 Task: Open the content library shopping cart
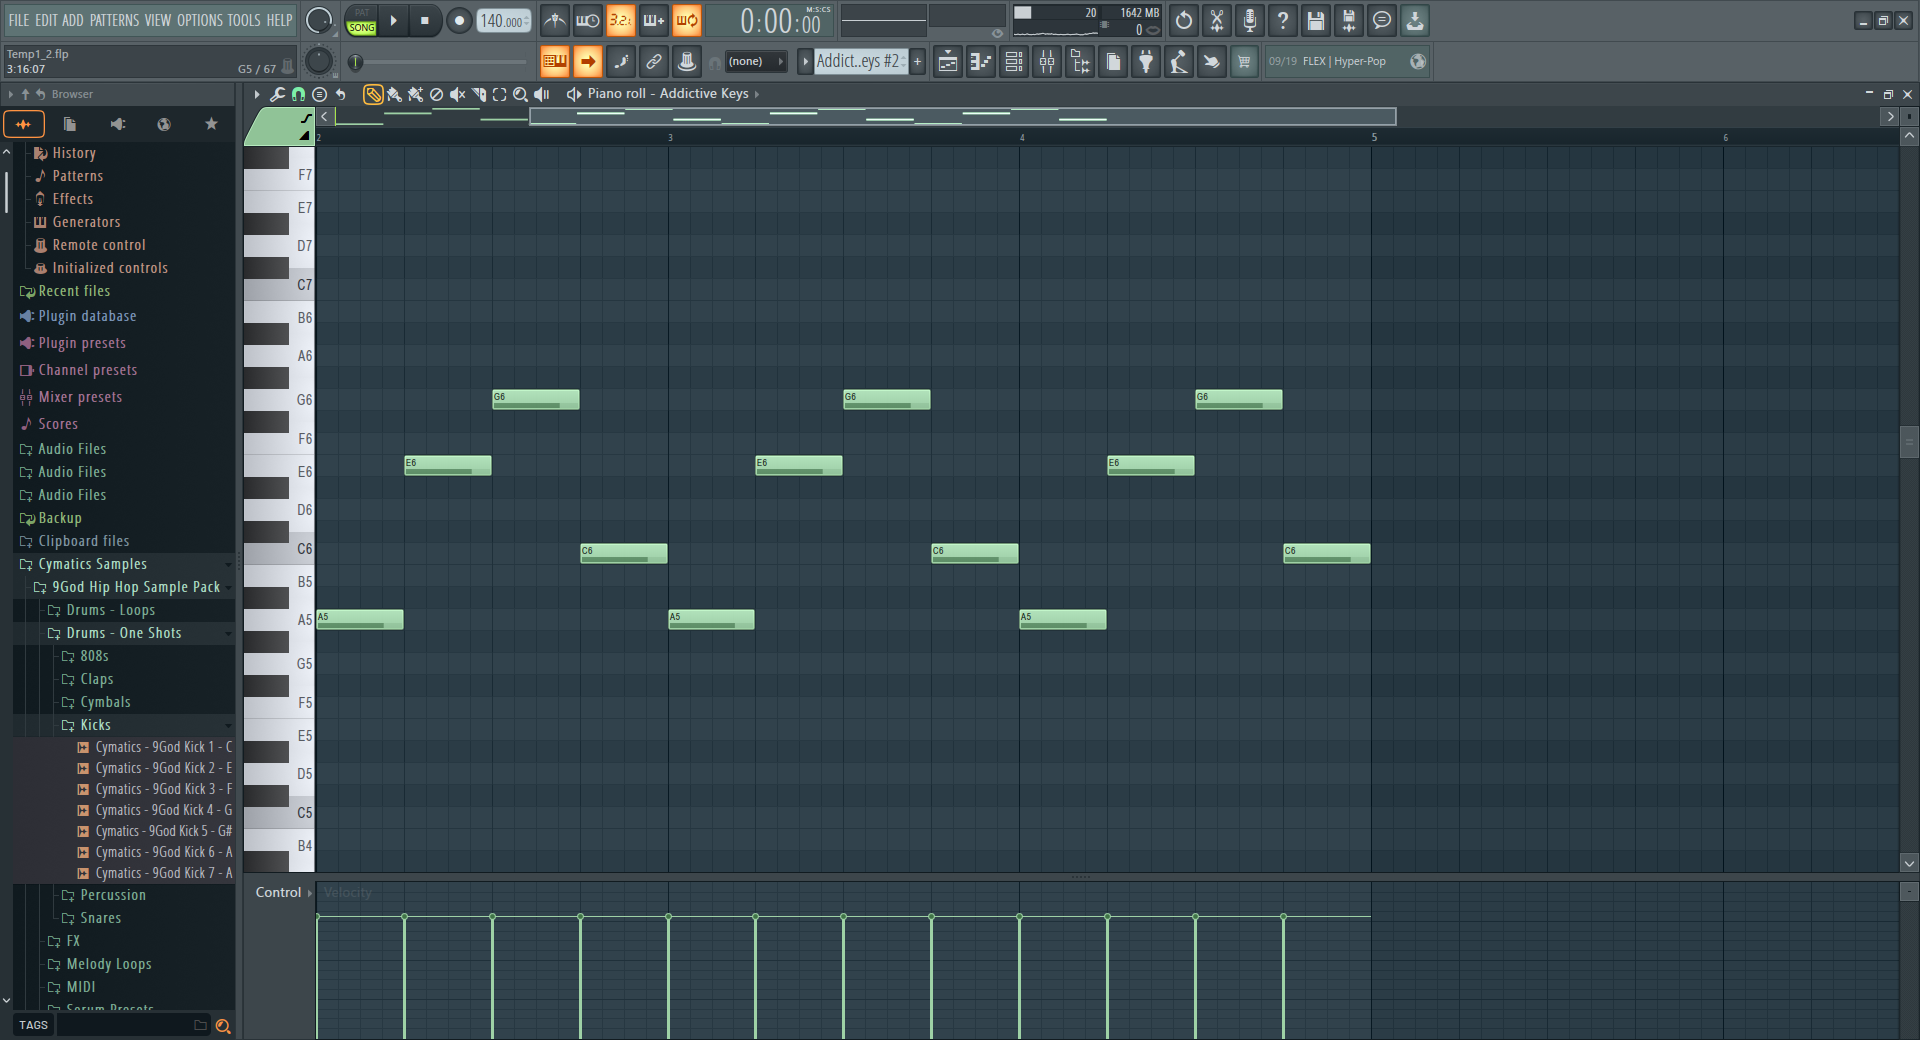1244,62
